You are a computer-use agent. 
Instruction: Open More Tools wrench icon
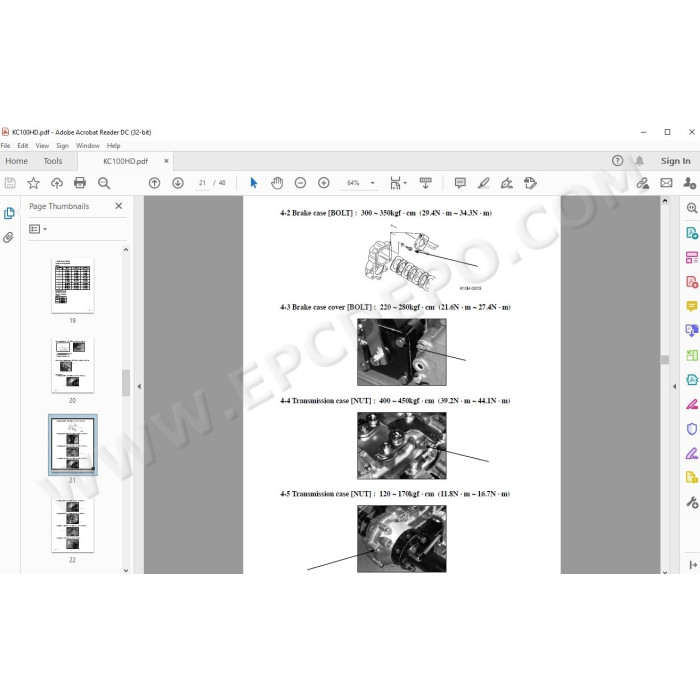tap(692, 503)
